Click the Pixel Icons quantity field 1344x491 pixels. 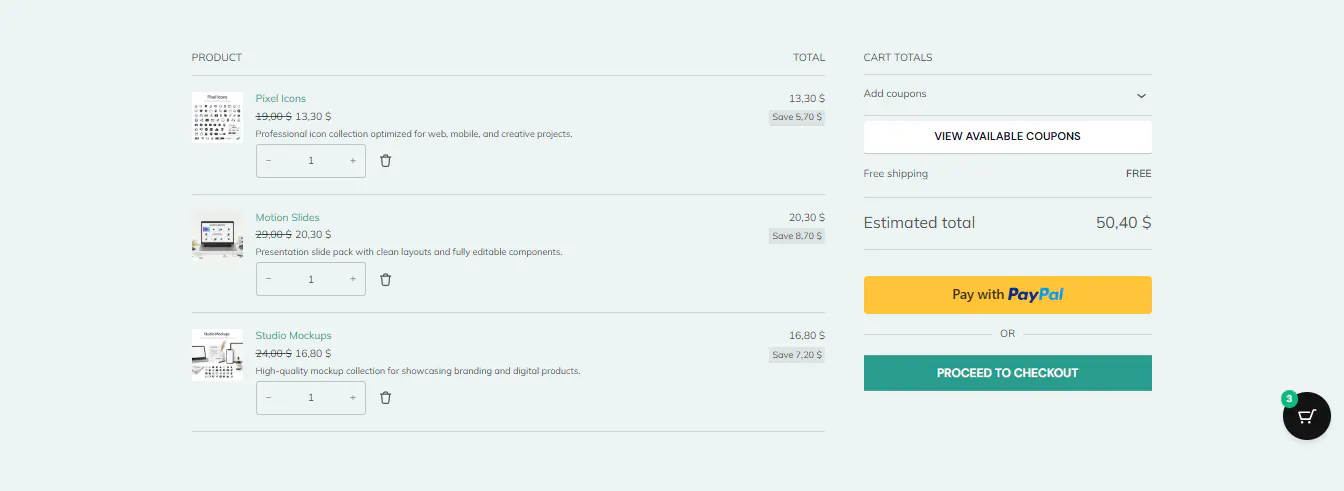(x=311, y=161)
